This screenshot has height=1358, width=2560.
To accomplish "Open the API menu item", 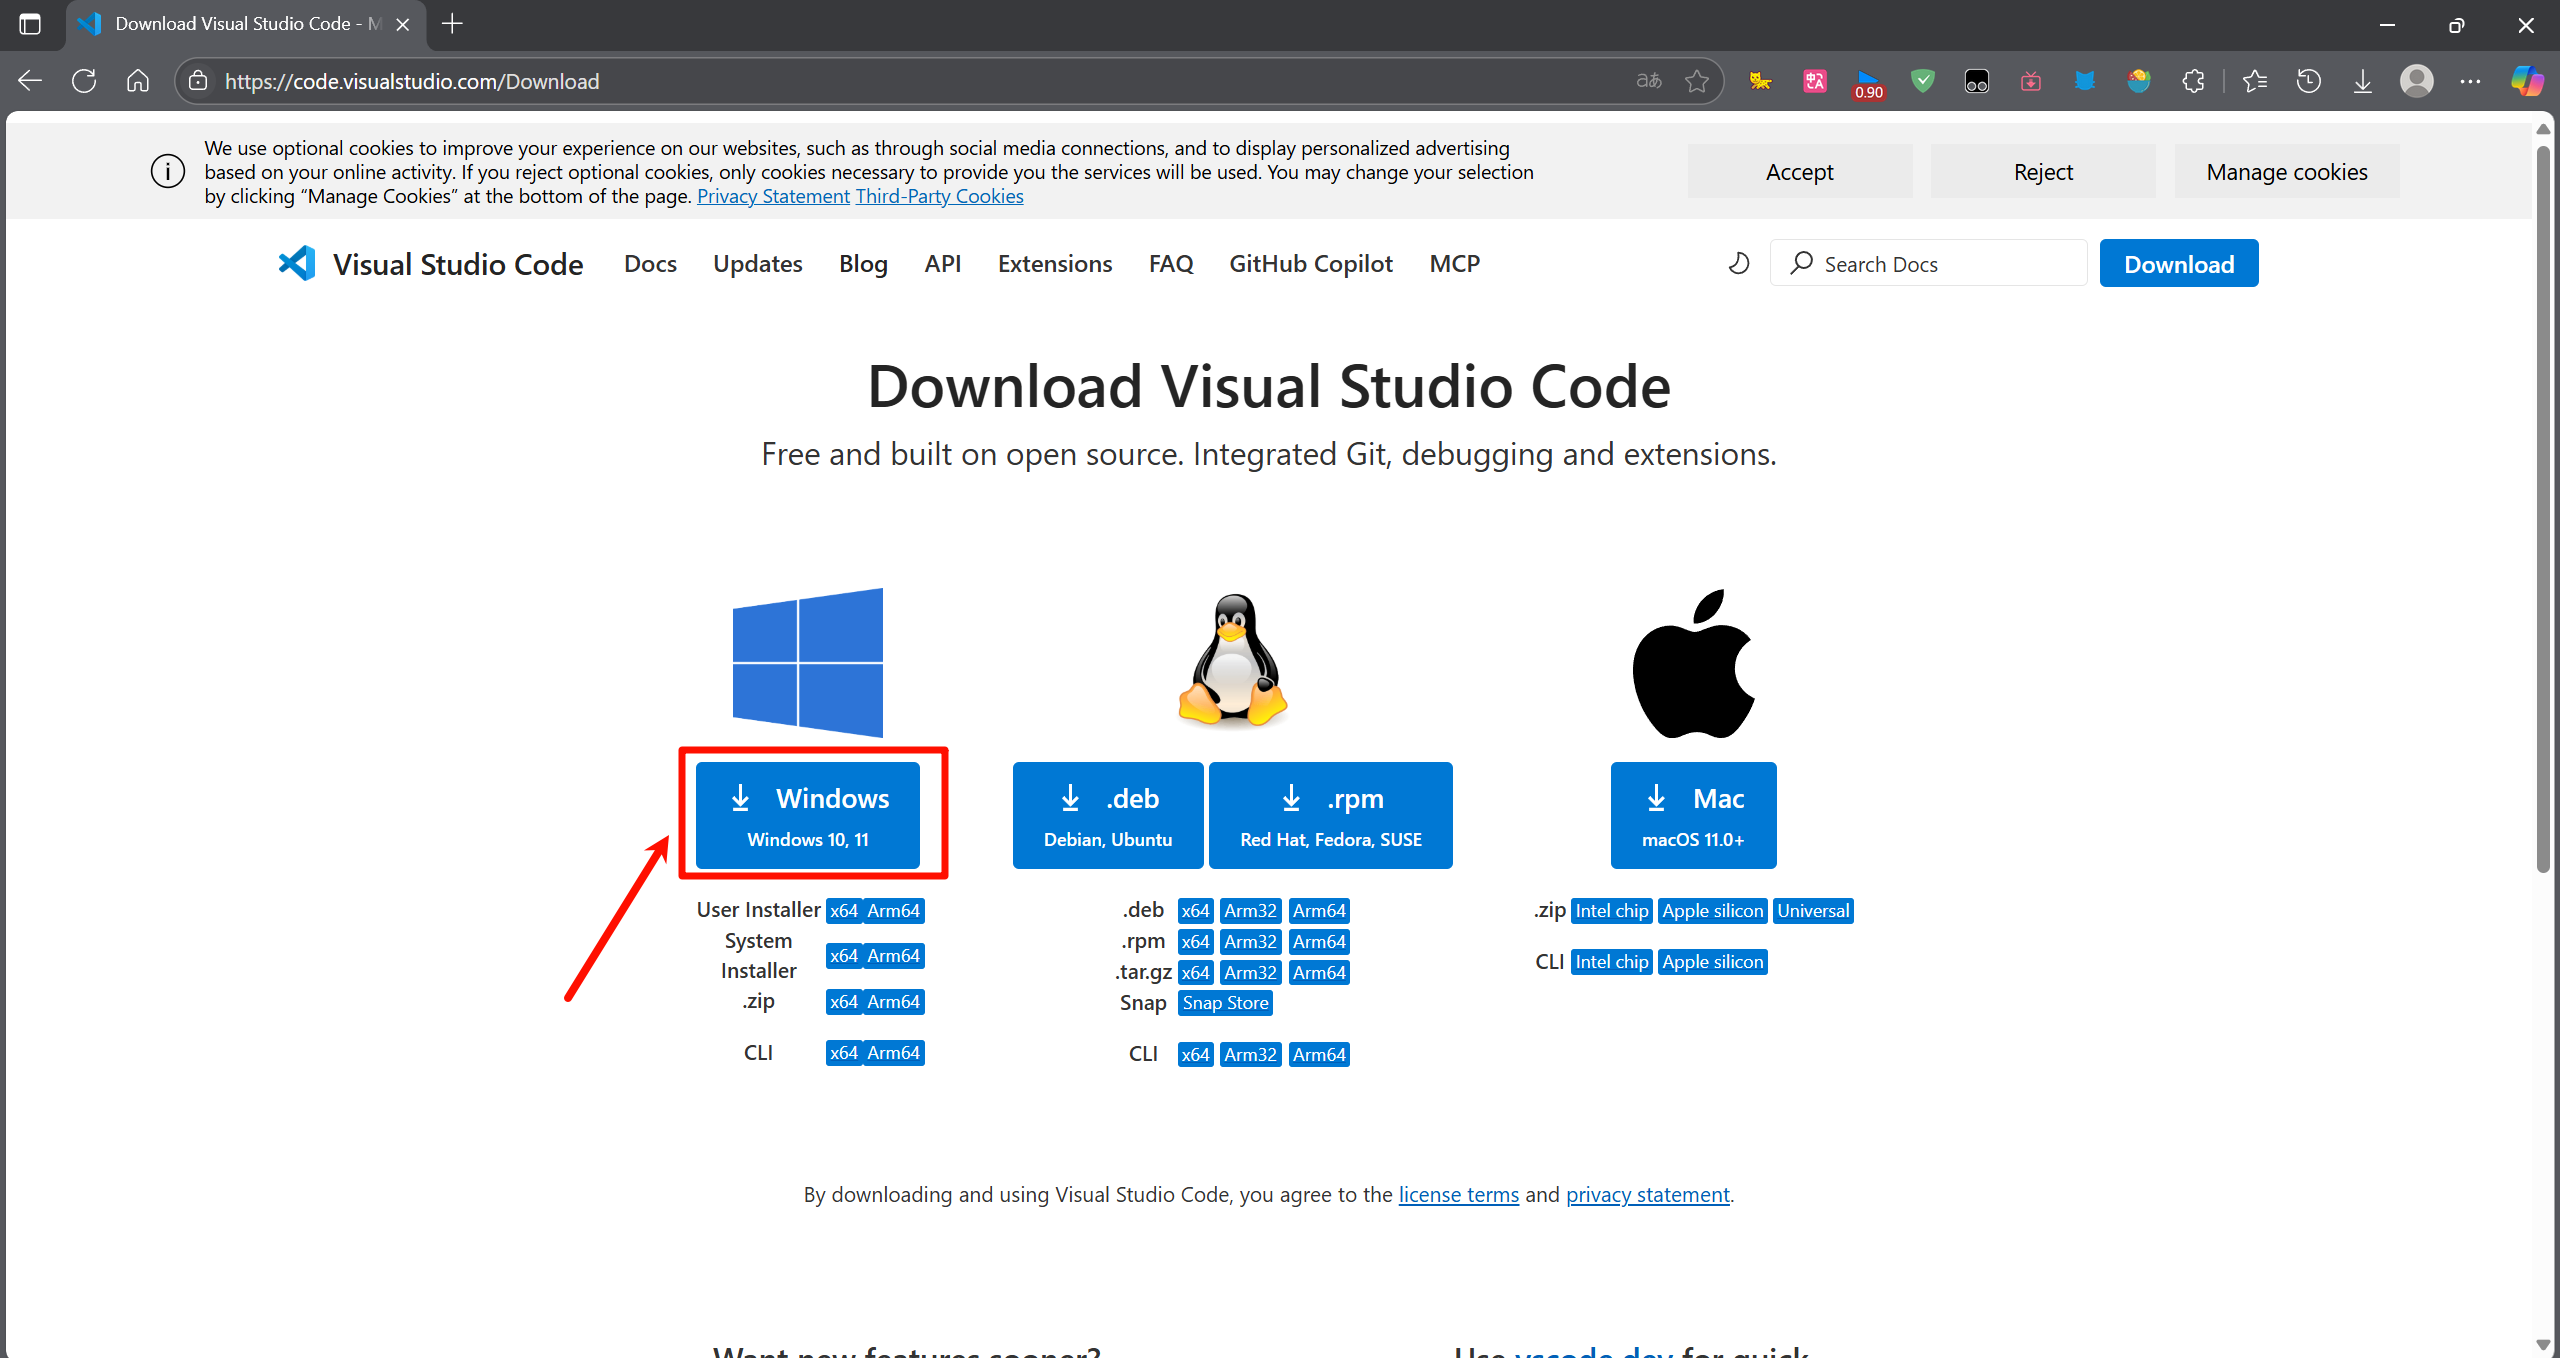I will (x=943, y=264).
